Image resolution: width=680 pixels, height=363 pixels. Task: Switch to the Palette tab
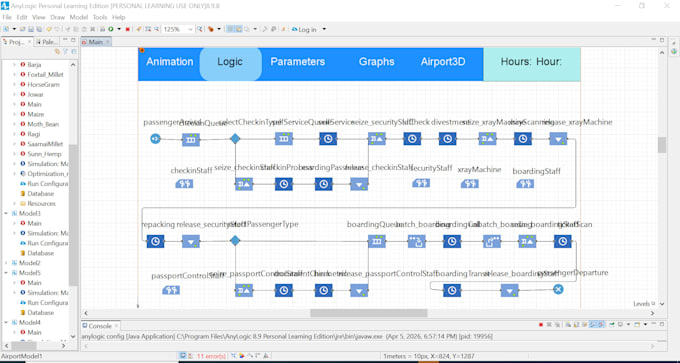click(46, 42)
